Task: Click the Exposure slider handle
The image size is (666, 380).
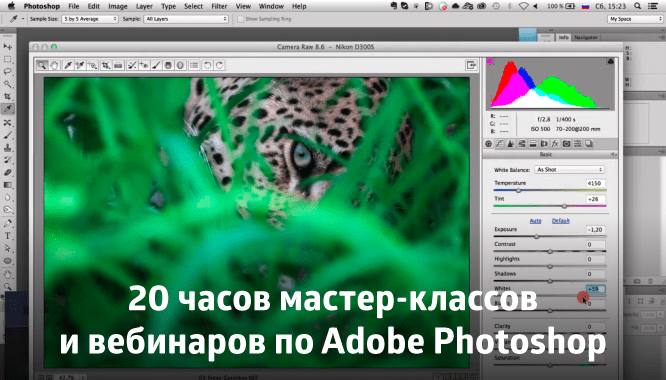Action: [x=536, y=236]
